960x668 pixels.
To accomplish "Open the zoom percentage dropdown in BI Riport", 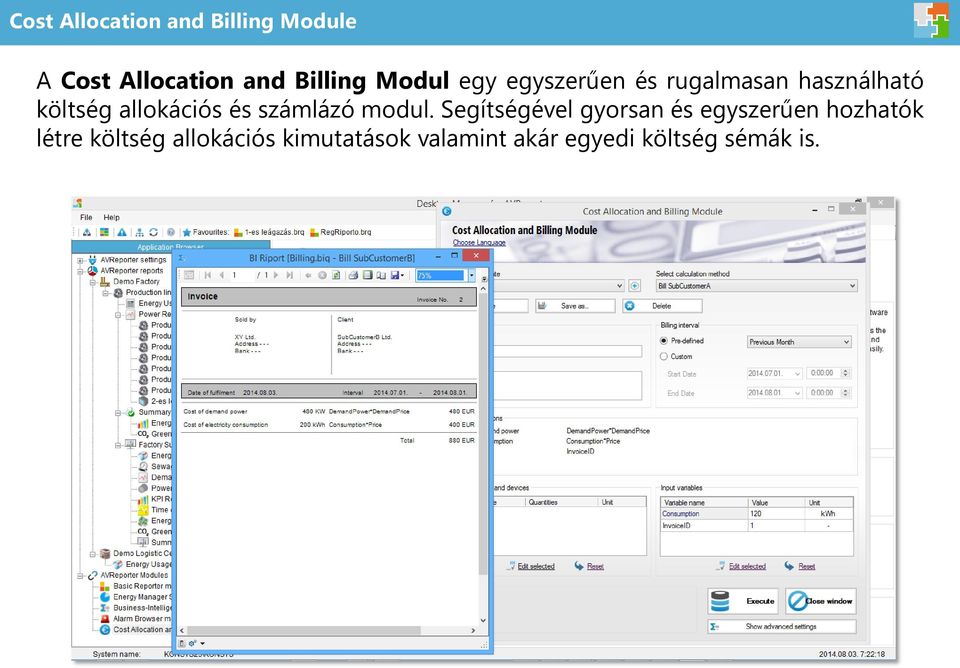I will click(471, 276).
